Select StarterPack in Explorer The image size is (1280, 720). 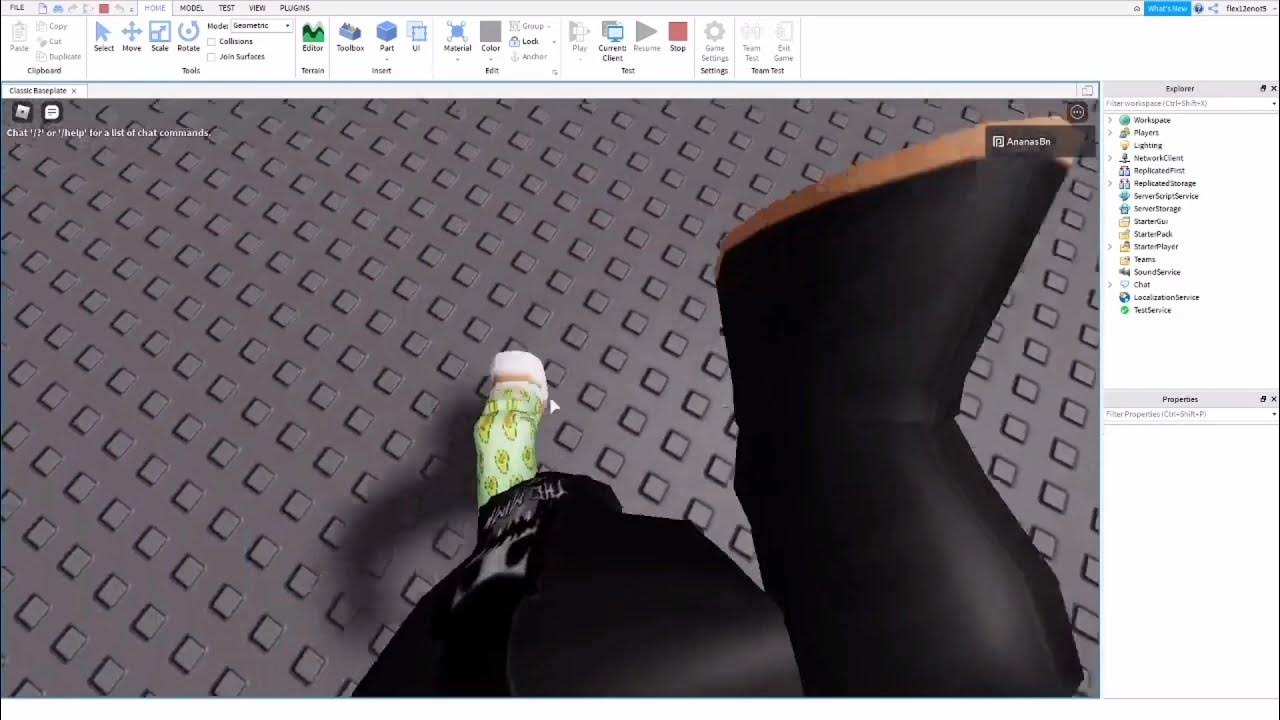tap(1152, 234)
